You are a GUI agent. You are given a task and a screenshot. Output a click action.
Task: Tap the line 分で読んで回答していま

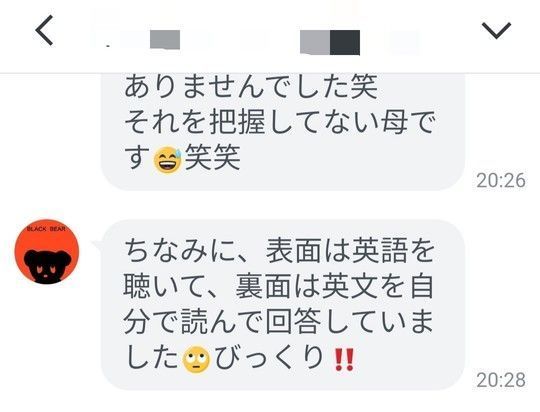(x=278, y=322)
